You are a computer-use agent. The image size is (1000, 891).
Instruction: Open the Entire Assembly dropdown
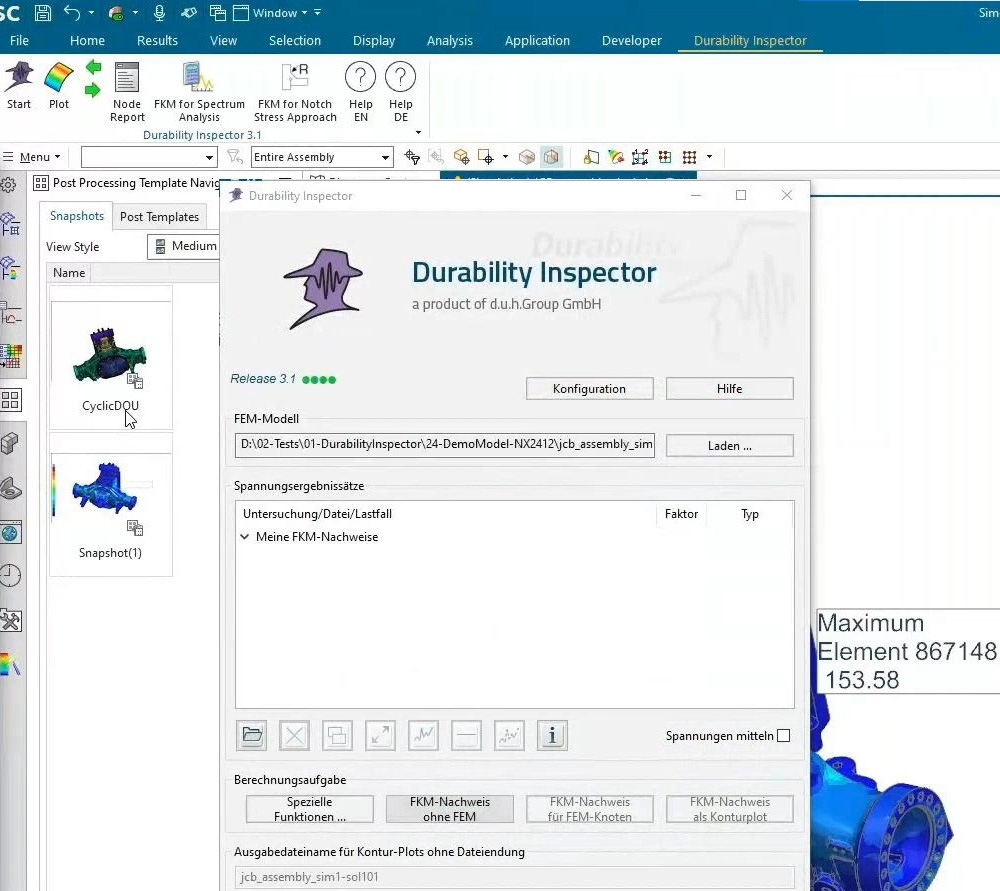coord(321,157)
